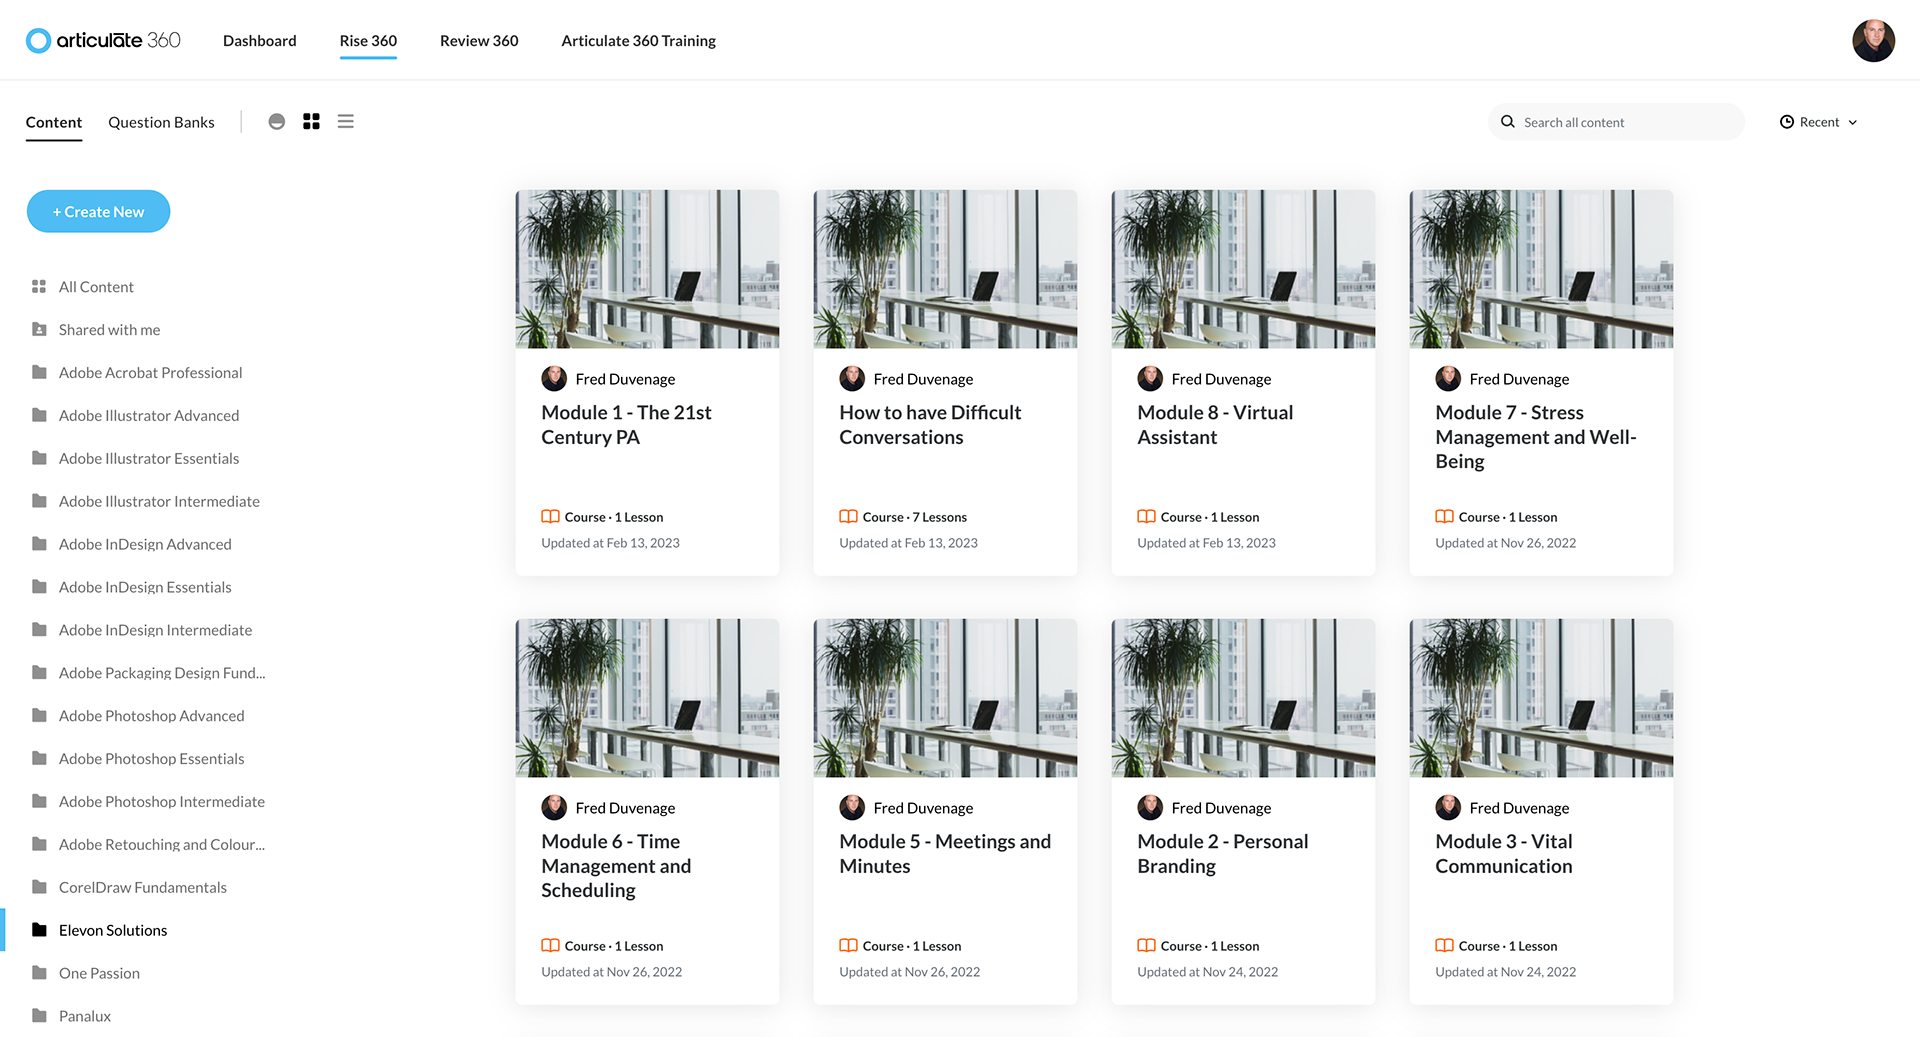The width and height of the screenshot is (1920, 1037).
Task: Click the Module 1 course thumbnail image
Action: pyautogui.click(x=647, y=269)
